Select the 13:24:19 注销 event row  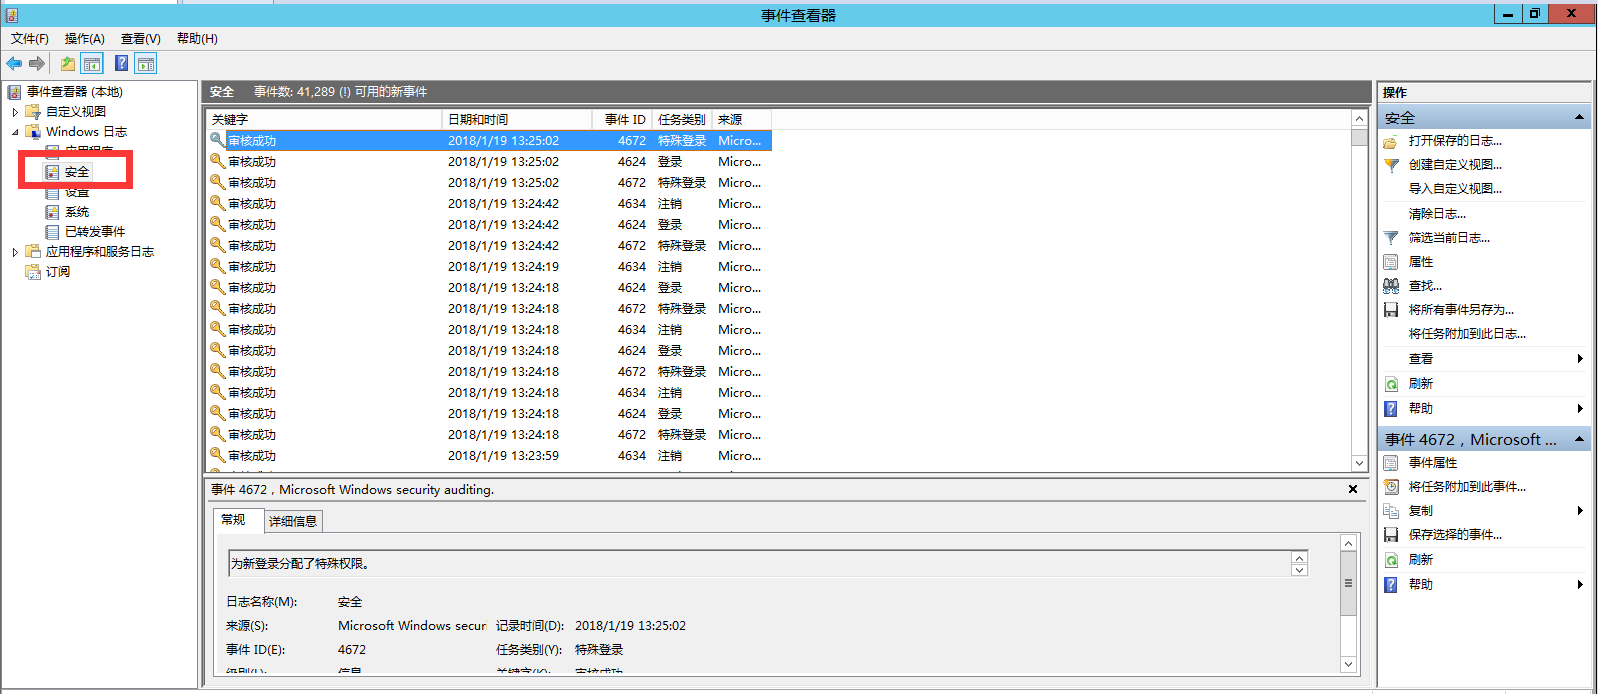point(489,267)
